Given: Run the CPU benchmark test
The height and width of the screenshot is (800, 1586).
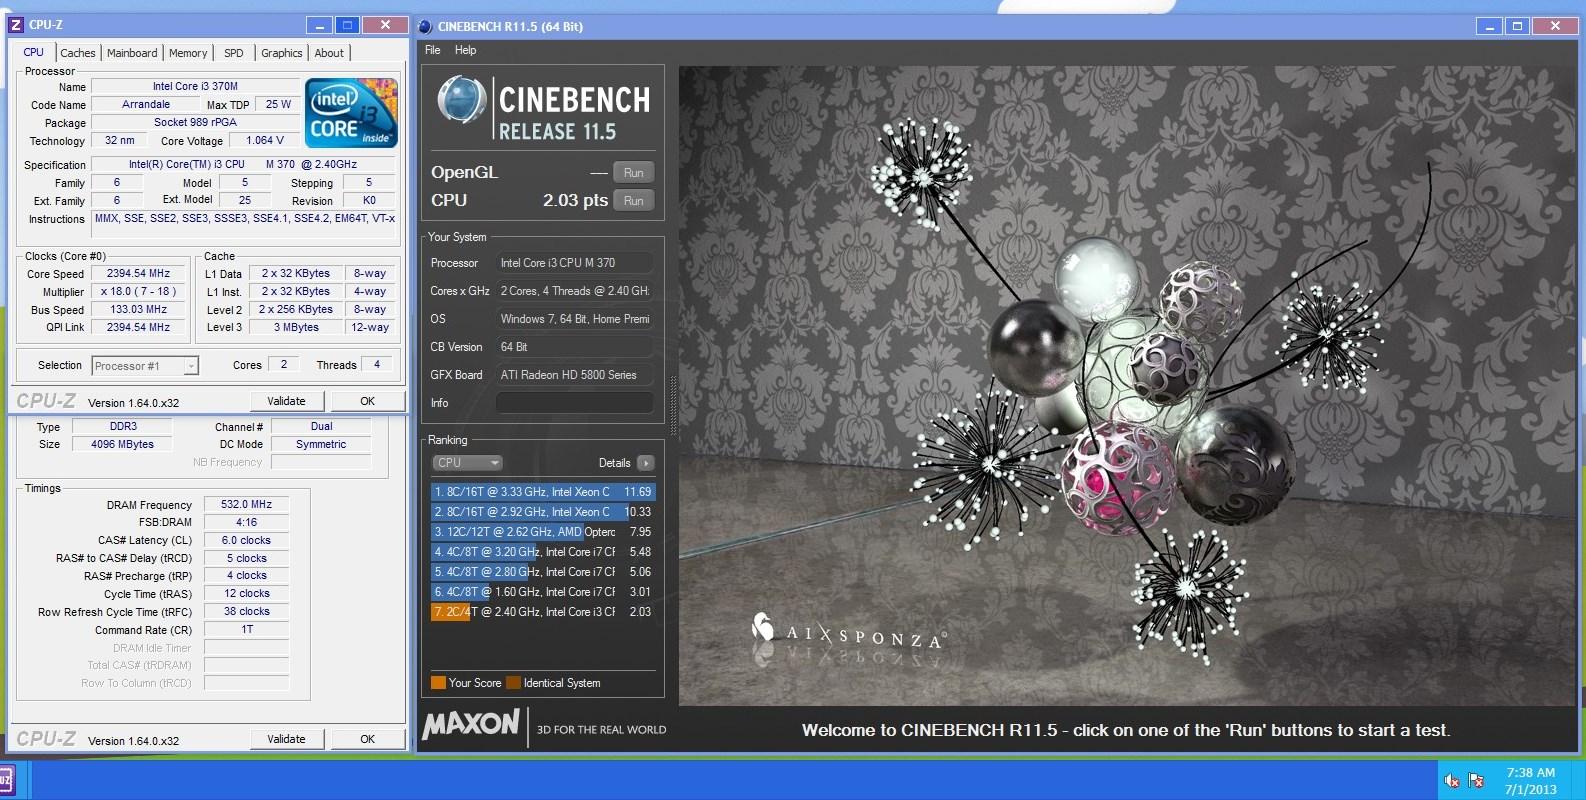Looking at the screenshot, I should (634, 201).
